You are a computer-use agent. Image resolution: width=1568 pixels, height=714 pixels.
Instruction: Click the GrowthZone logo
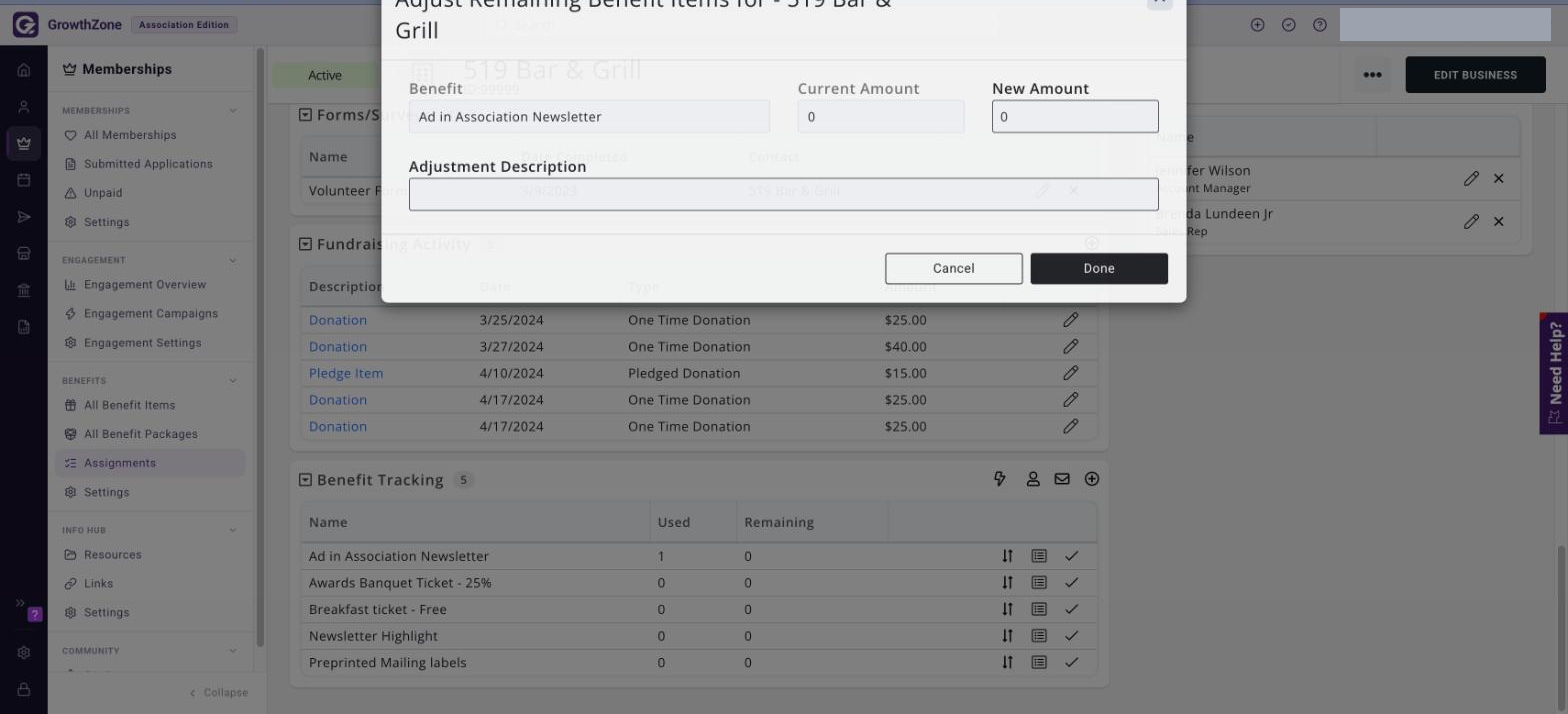click(x=66, y=25)
